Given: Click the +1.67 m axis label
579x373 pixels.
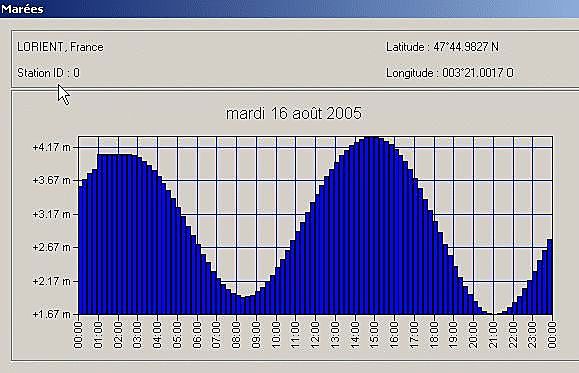Looking at the screenshot, I should pyautogui.click(x=51, y=314).
